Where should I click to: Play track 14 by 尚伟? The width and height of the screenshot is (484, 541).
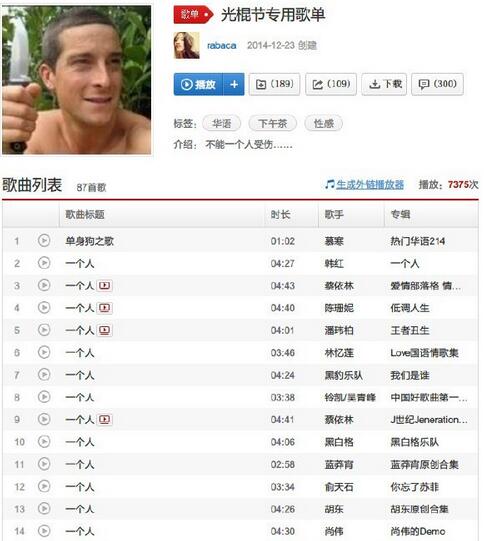[44, 531]
